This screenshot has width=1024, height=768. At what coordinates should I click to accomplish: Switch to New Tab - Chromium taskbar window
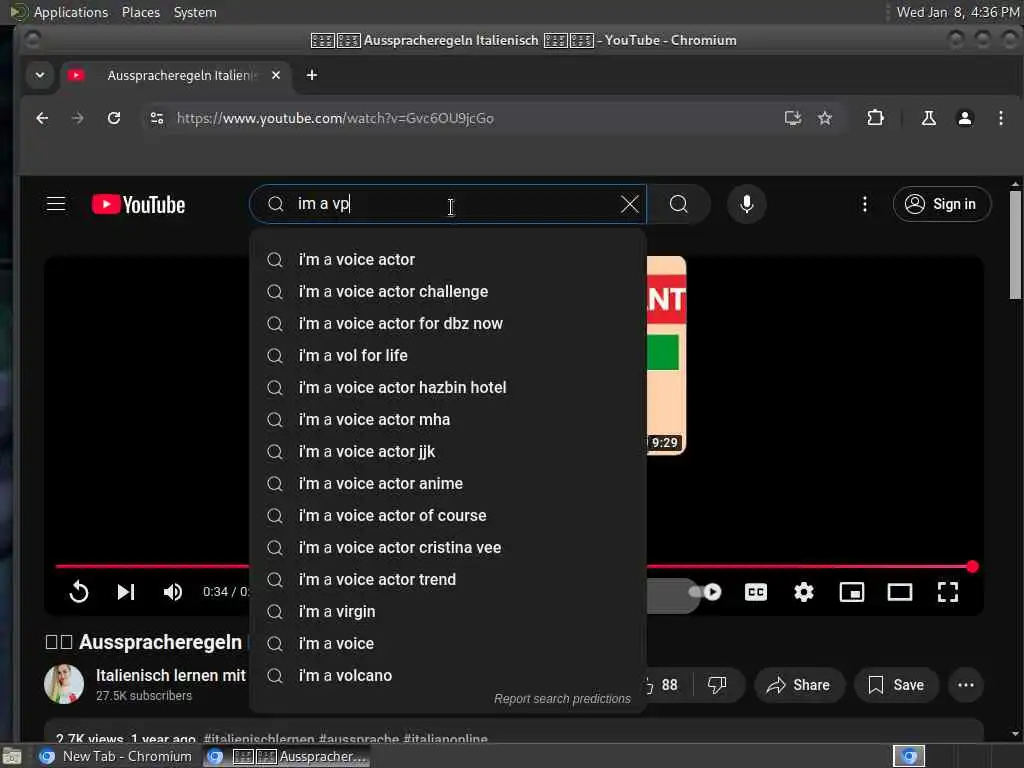[116, 756]
